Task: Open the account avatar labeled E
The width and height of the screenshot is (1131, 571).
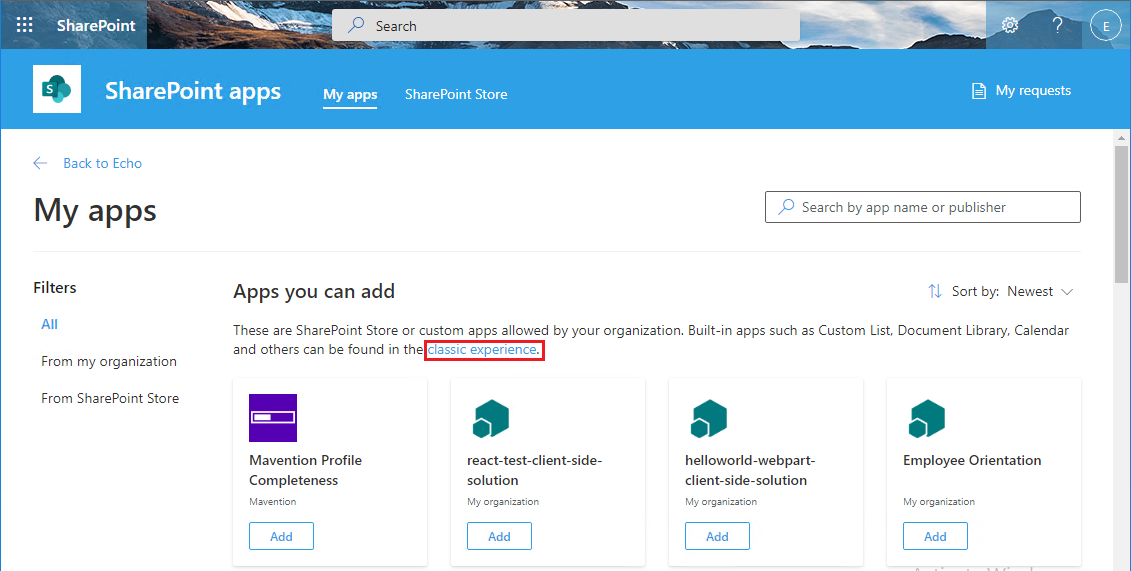Action: 1105,26
